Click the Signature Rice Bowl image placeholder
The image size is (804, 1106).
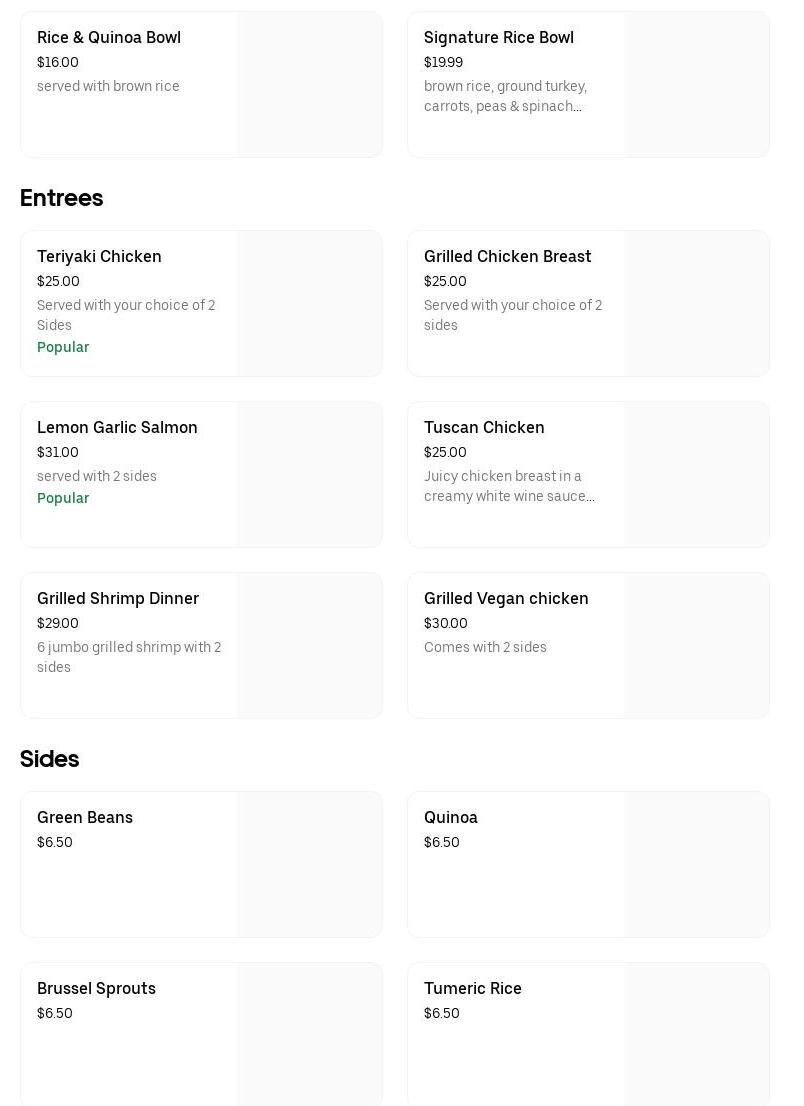coord(696,85)
